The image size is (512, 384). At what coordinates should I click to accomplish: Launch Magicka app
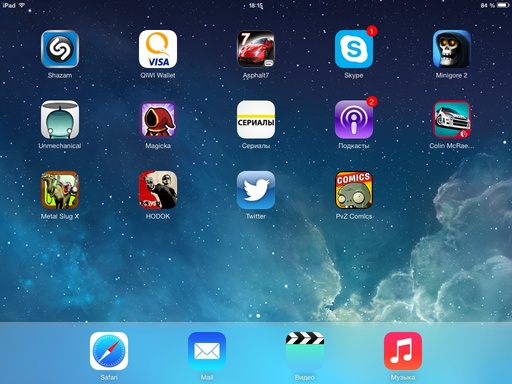(158, 119)
